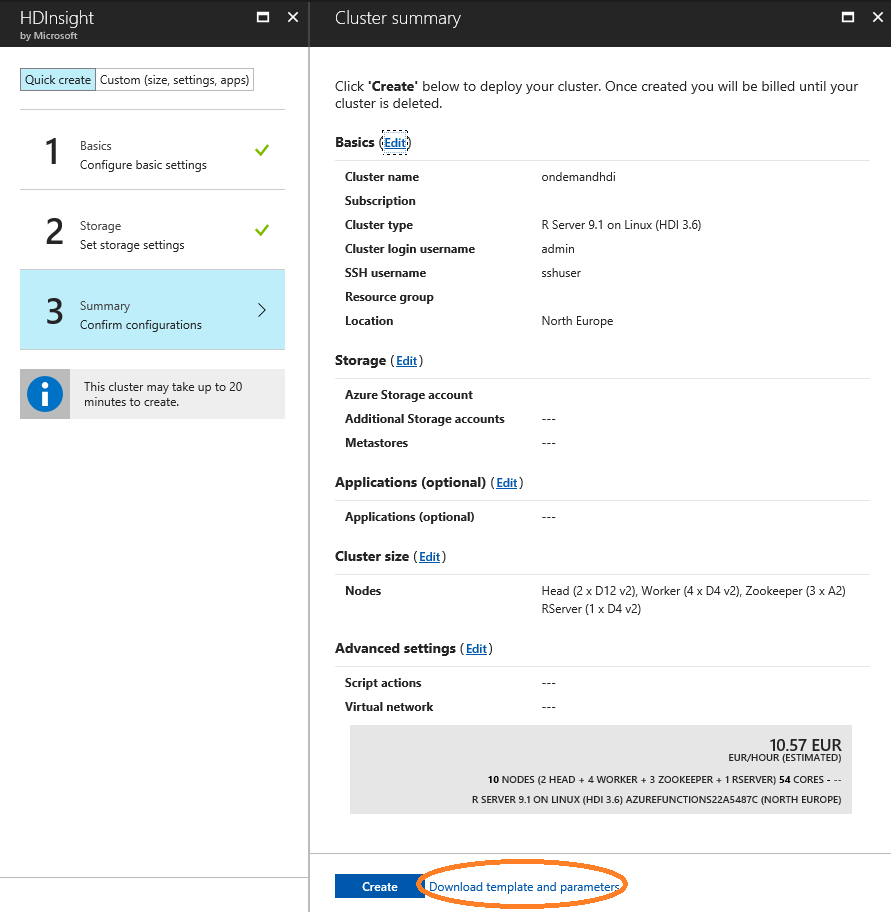891x912 pixels.
Task: Edit the Advanced settings section
Action: (476, 649)
